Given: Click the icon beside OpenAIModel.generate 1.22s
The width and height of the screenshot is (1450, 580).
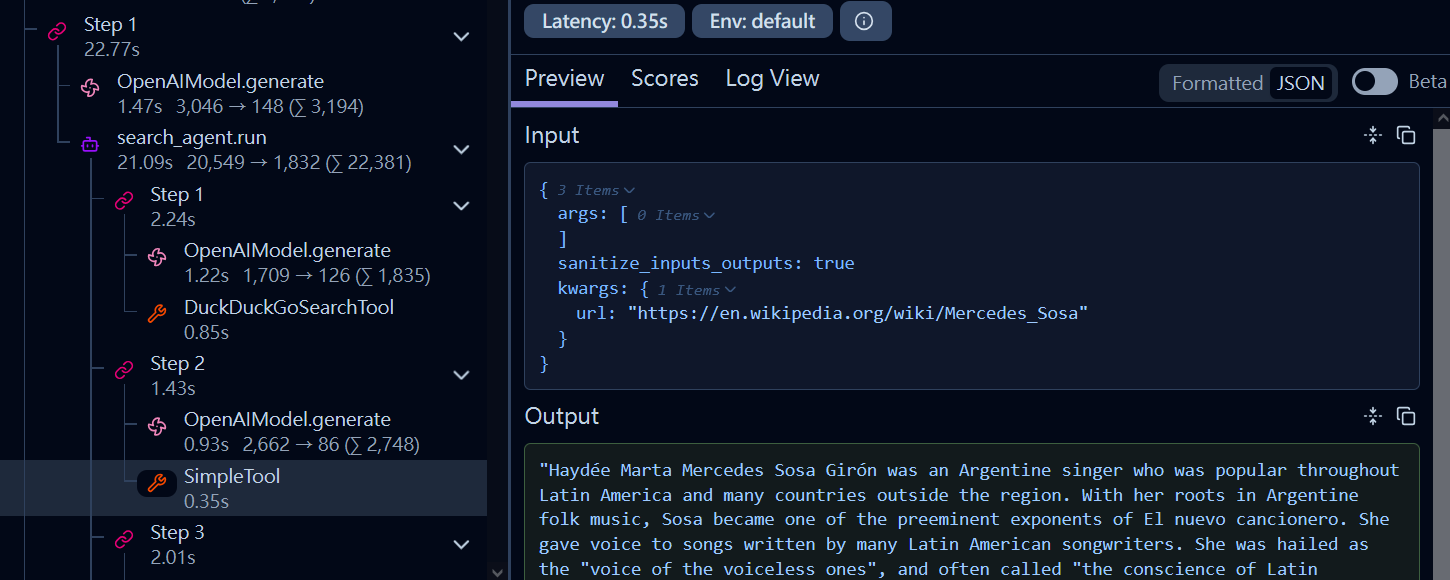Looking at the screenshot, I should click(x=157, y=258).
